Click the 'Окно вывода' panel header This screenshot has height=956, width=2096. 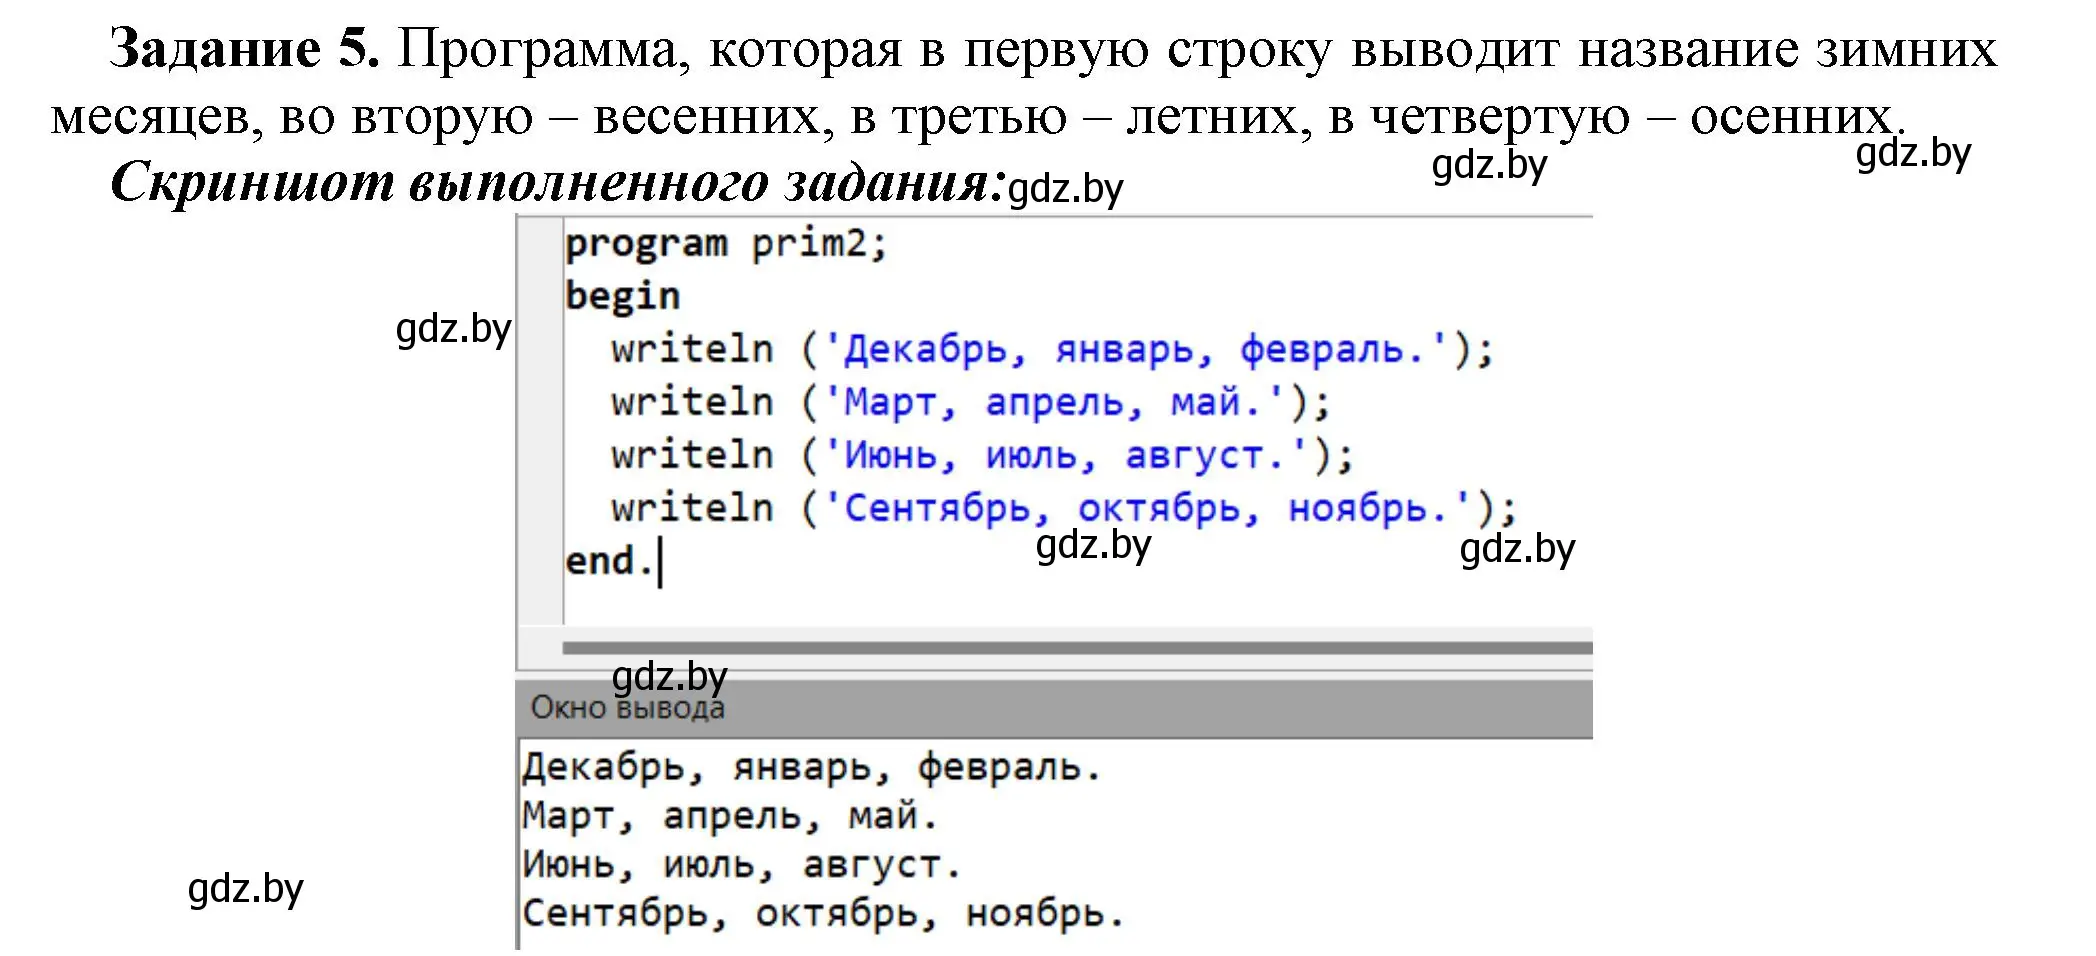point(1054,708)
